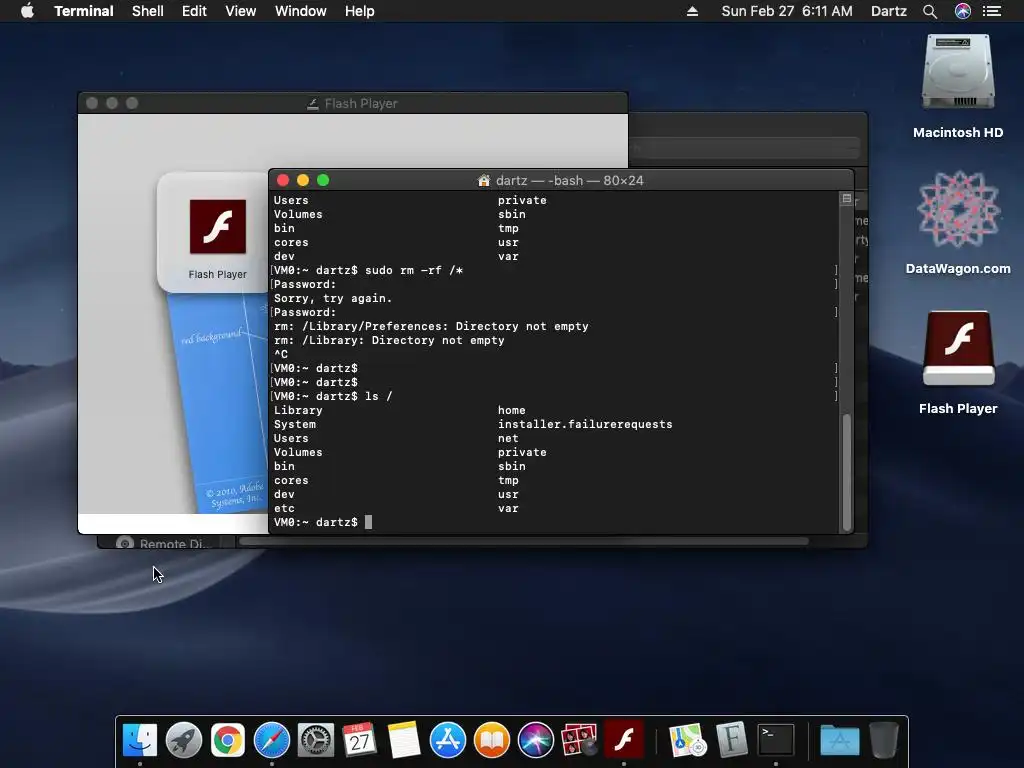Click Terminal split pane icon above scrollbar
The height and width of the screenshot is (768, 1024).
(846, 199)
